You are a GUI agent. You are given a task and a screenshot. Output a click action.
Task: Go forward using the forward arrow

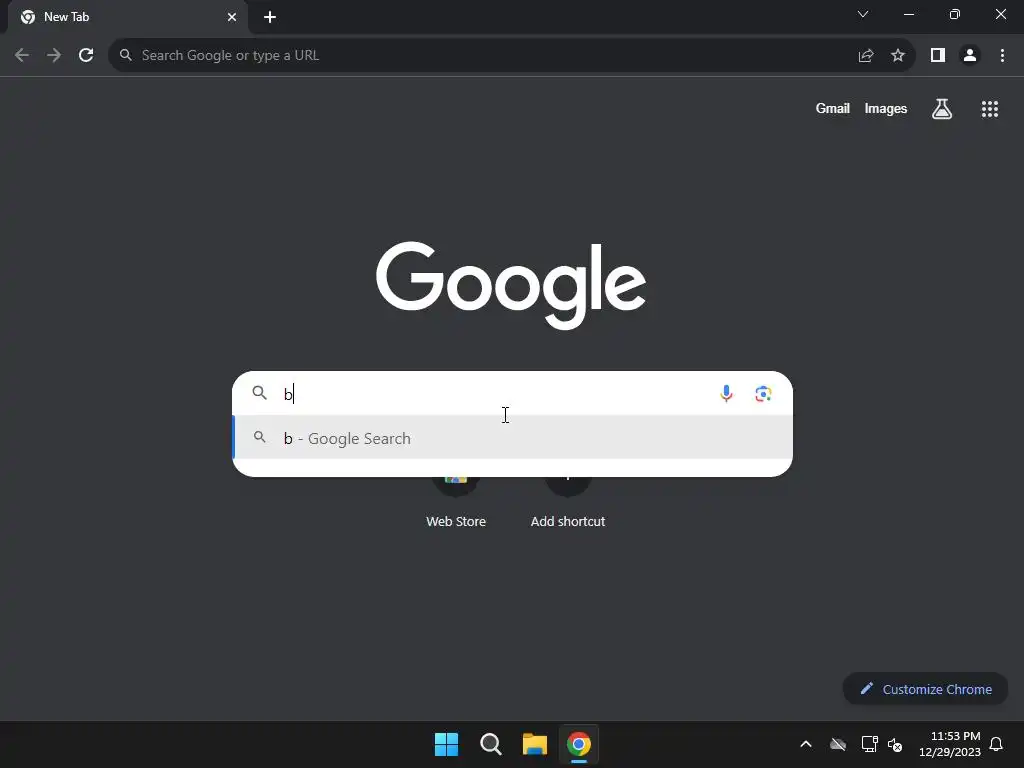54,56
